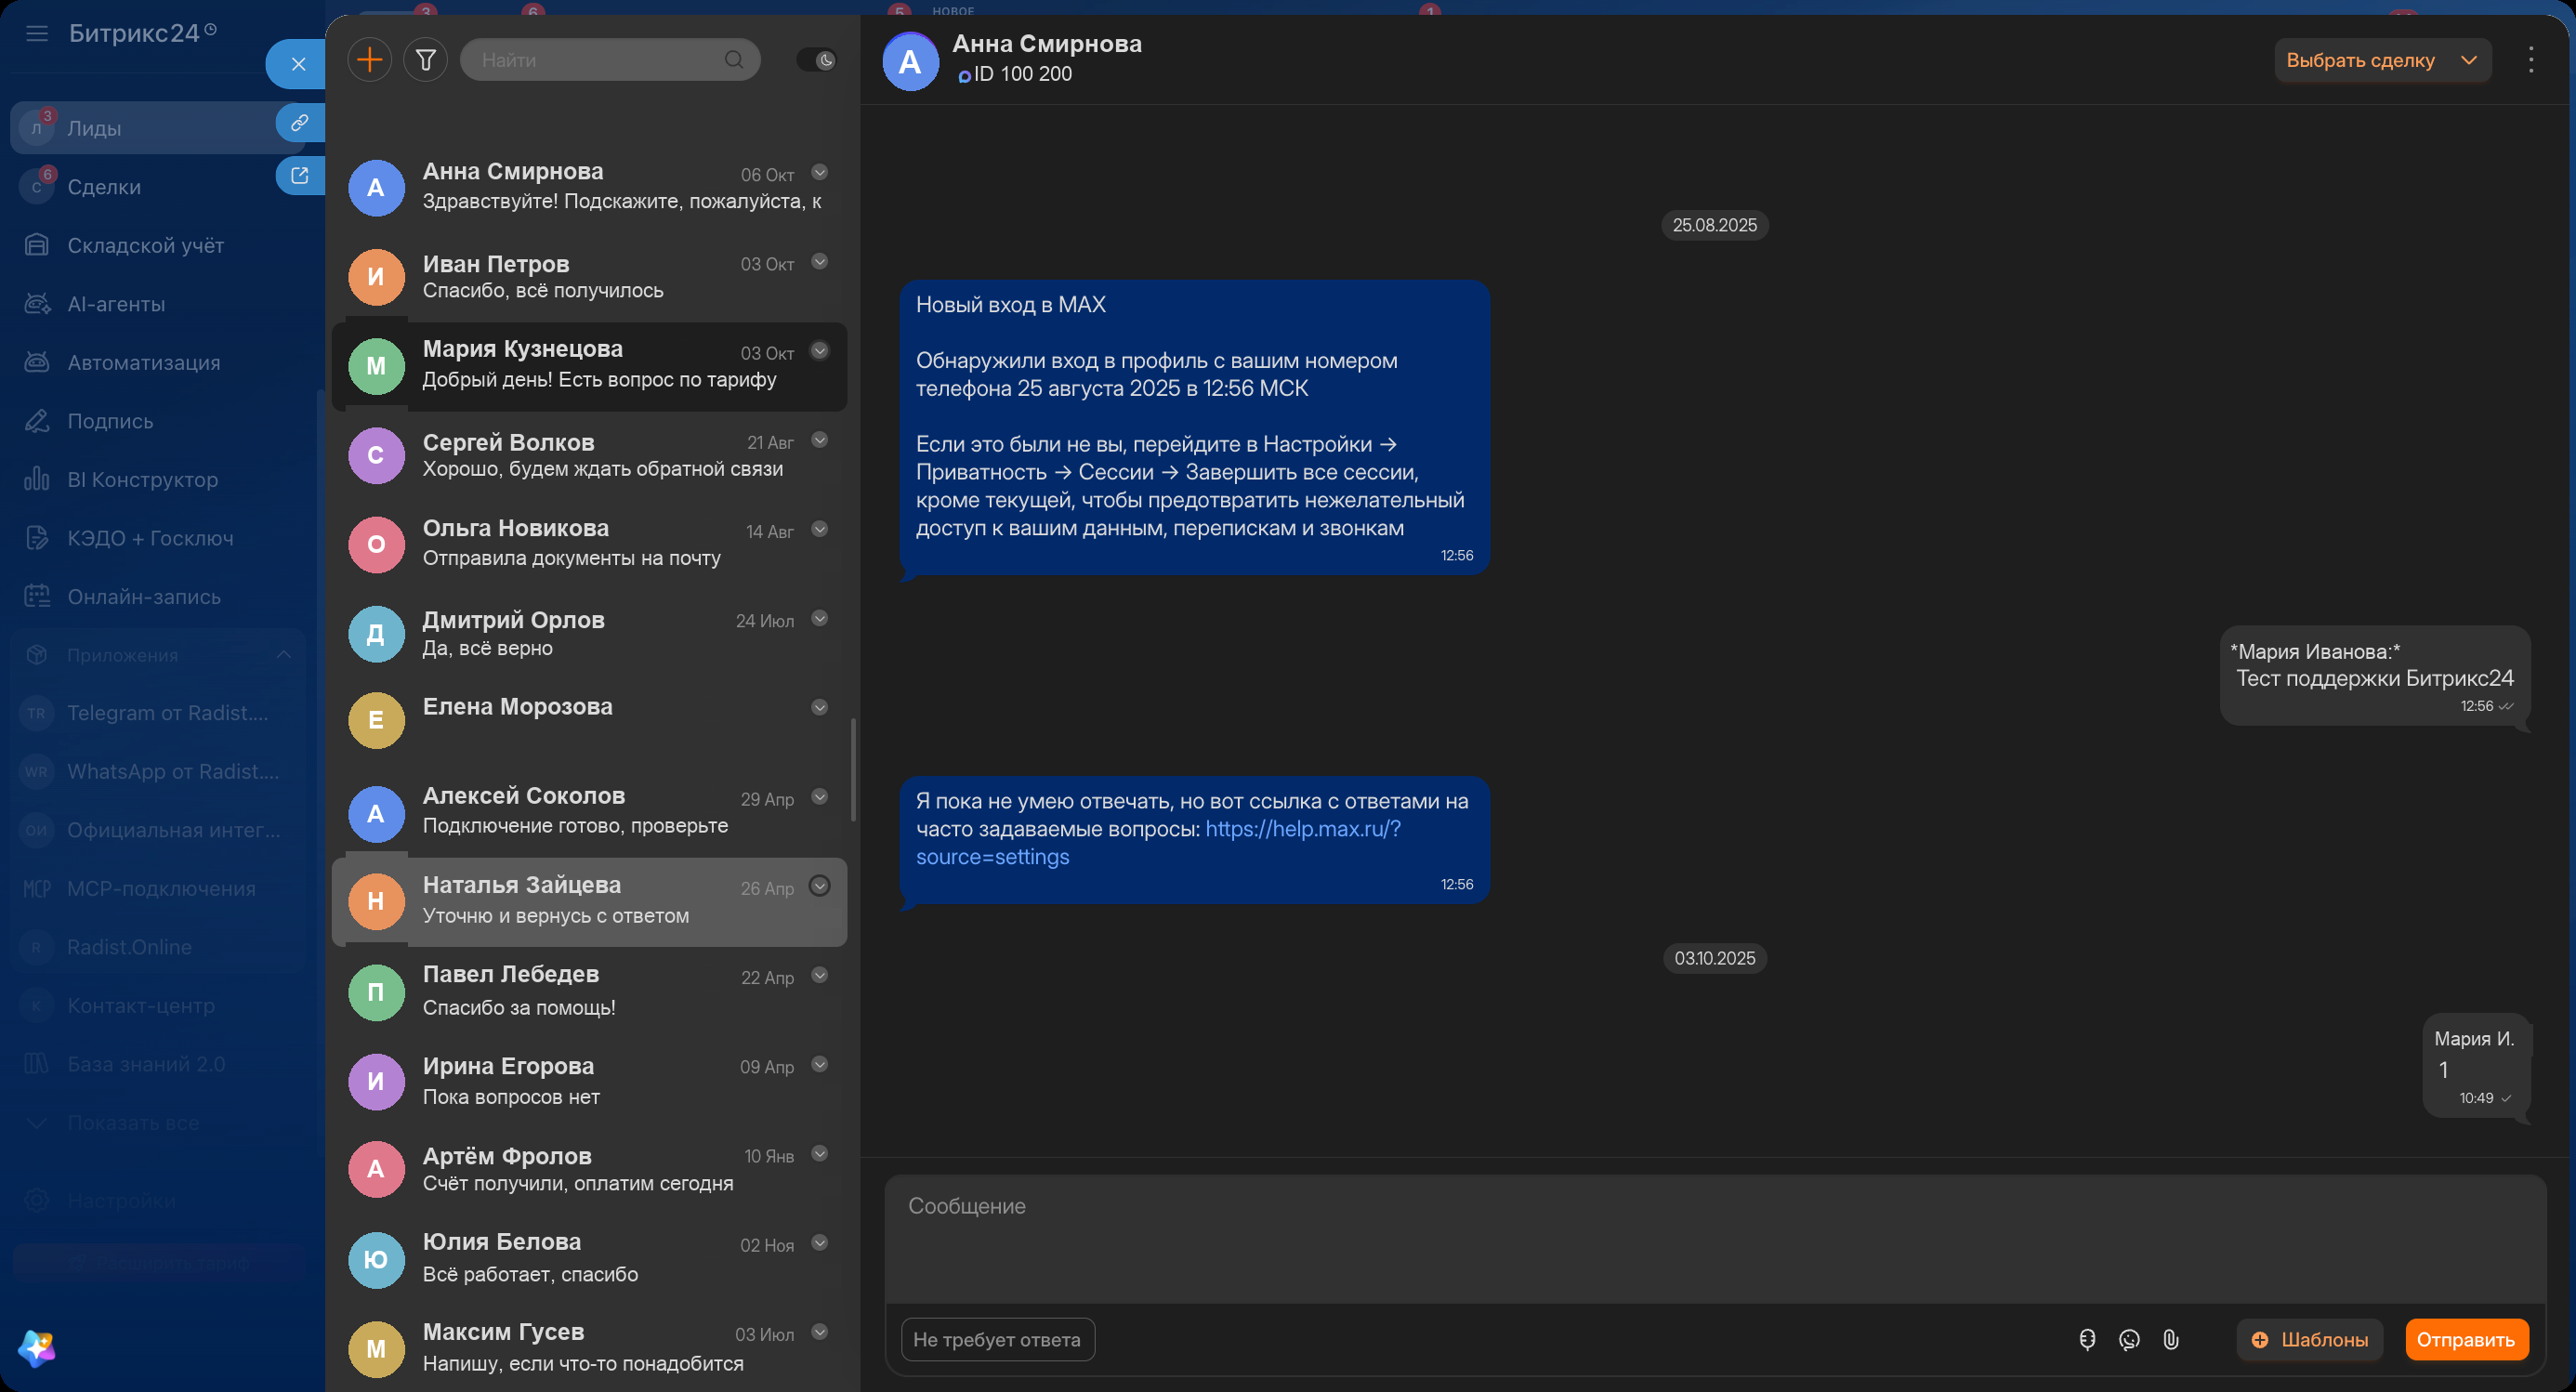
Task: Click the colorful AI assistant sparkle icon
Action: [x=37, y=1349]
